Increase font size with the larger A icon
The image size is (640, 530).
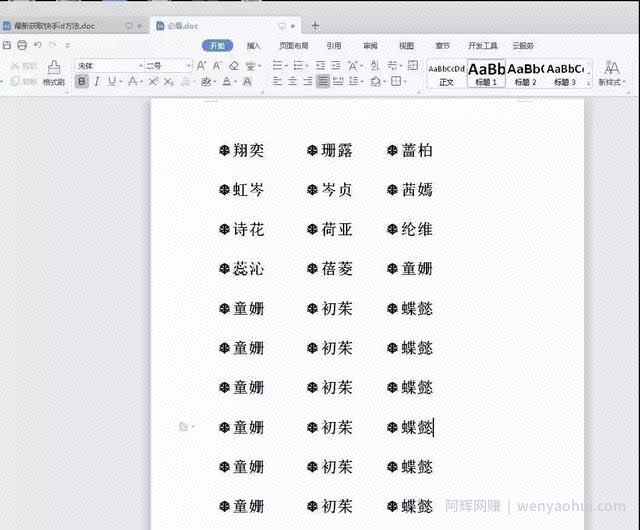coord(202,65)
